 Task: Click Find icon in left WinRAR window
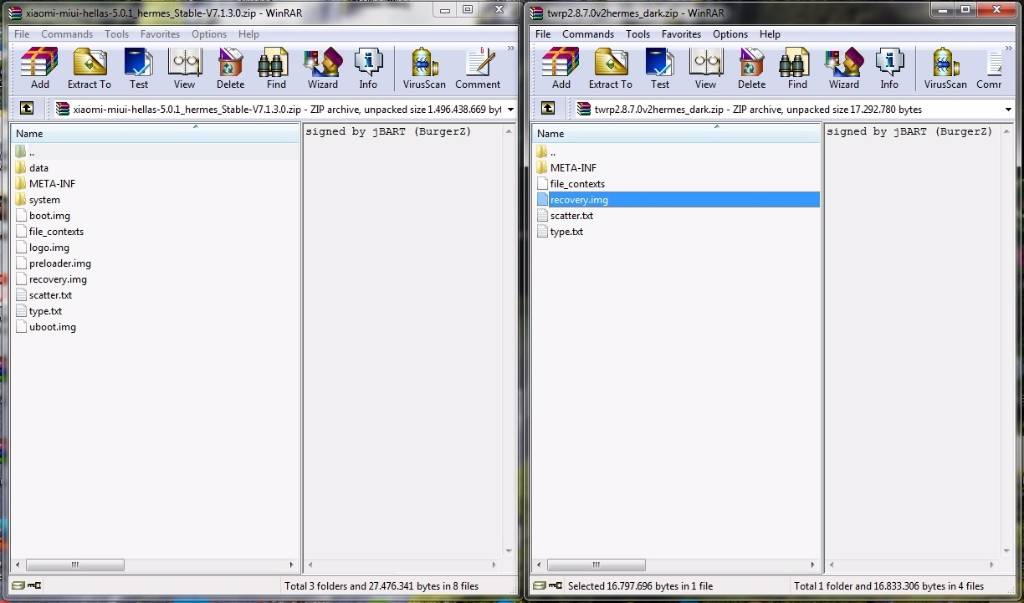coord(276,68)
